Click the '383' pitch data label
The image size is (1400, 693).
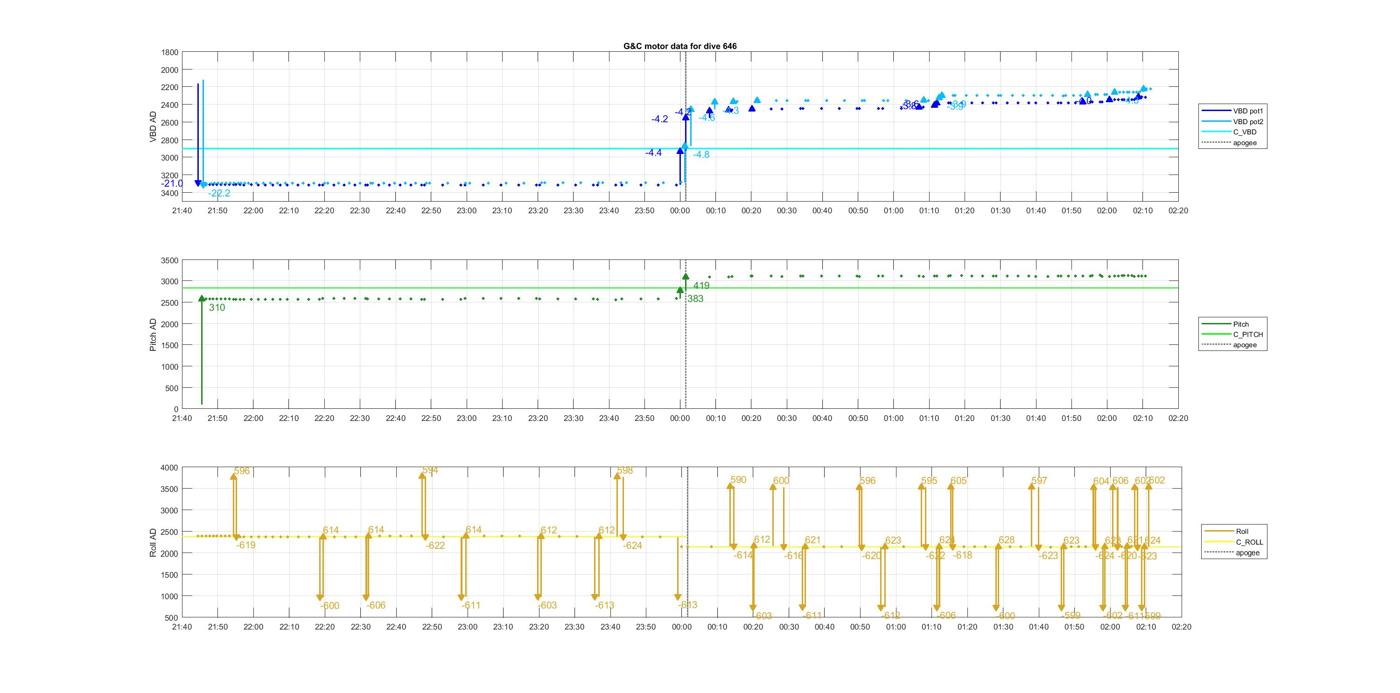695,298
